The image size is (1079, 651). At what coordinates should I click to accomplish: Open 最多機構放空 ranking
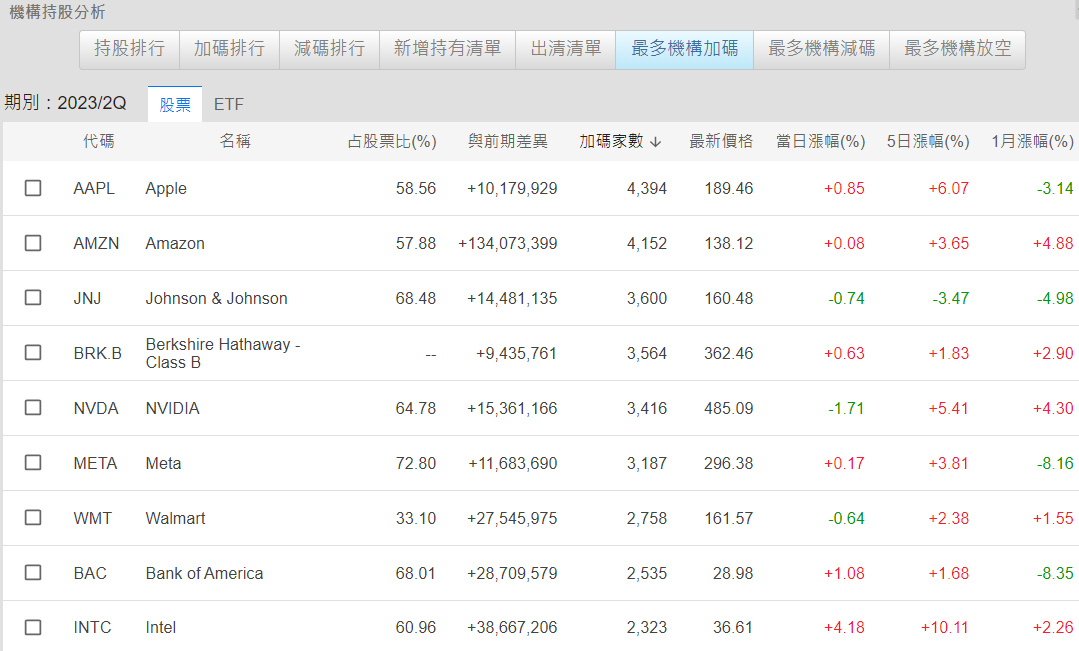(957, 48)
